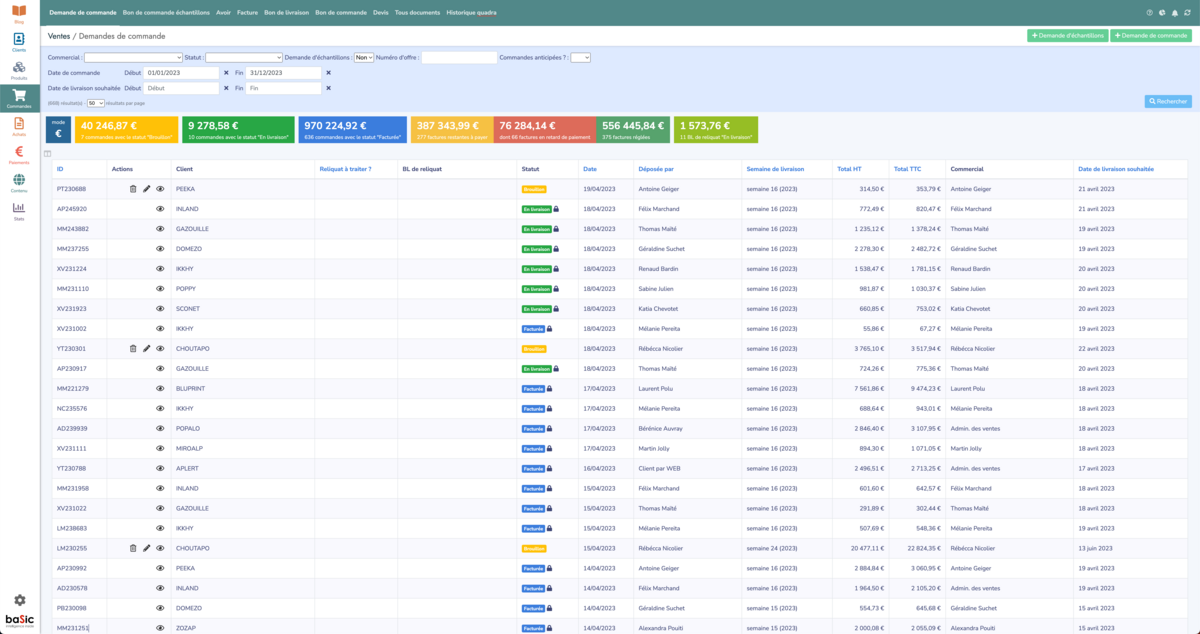
Task: Expand the Commercial dropdown filter
Action: [133, 58]
